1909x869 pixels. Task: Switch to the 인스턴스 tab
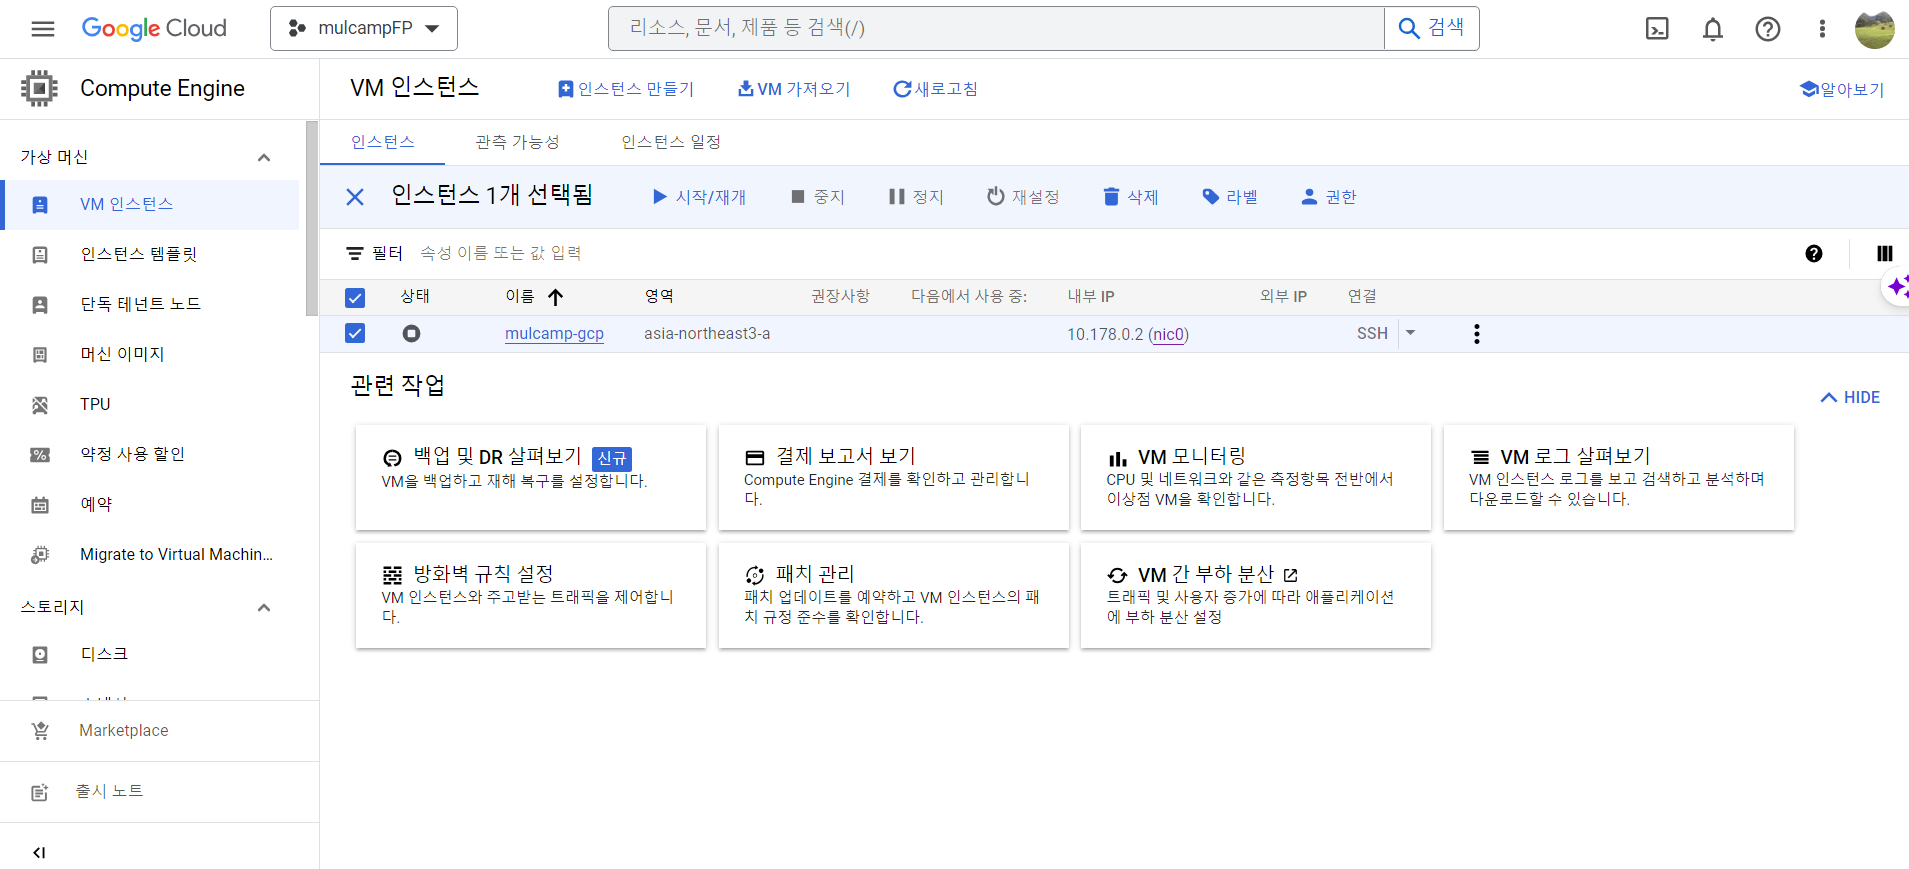(383, 142)
